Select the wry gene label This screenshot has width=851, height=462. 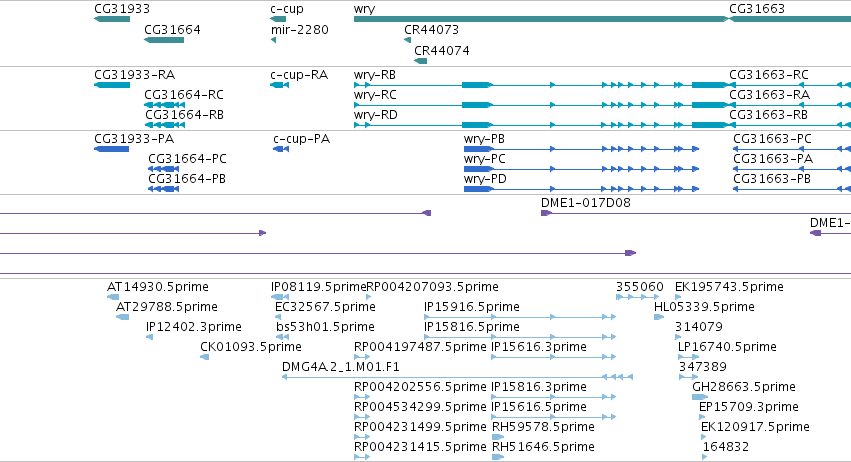pos(364,9)
